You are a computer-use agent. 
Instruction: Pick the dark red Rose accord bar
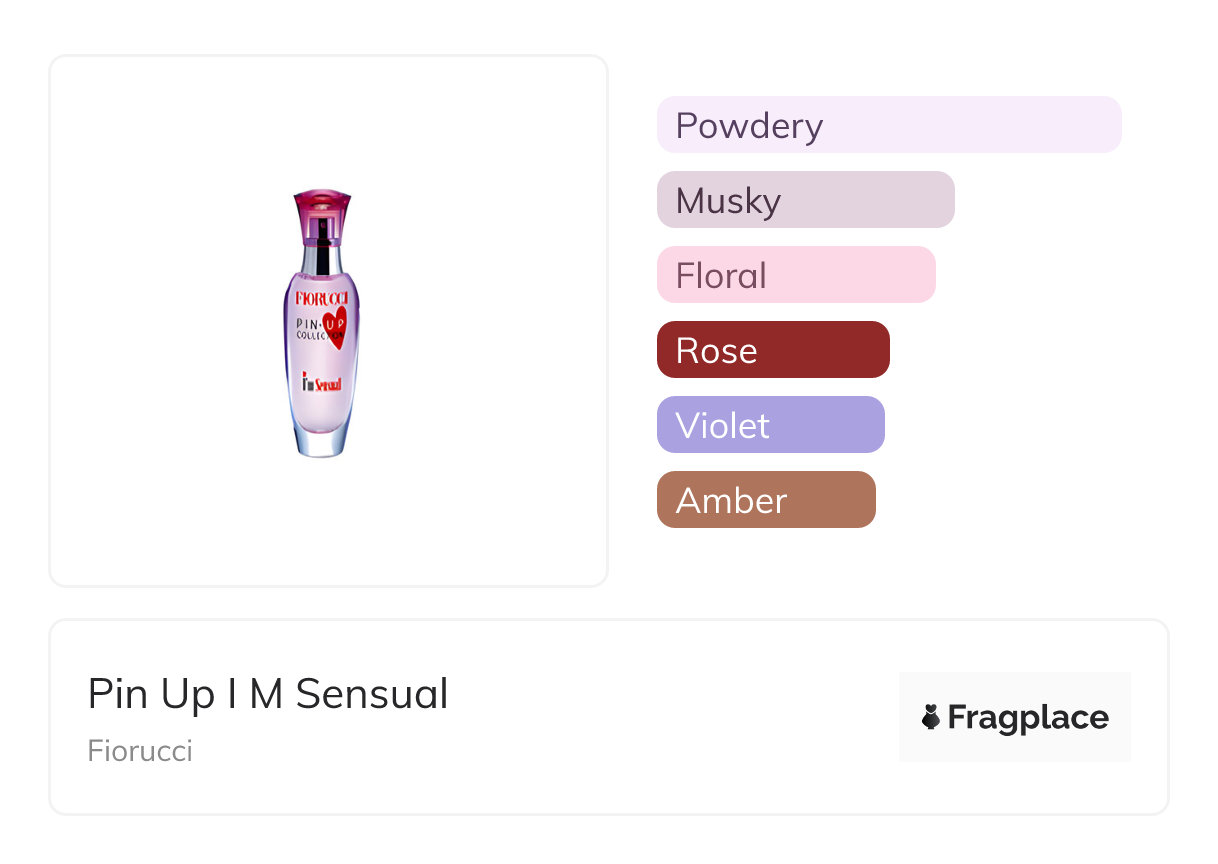pyautogui.click(x=772, y=350)
